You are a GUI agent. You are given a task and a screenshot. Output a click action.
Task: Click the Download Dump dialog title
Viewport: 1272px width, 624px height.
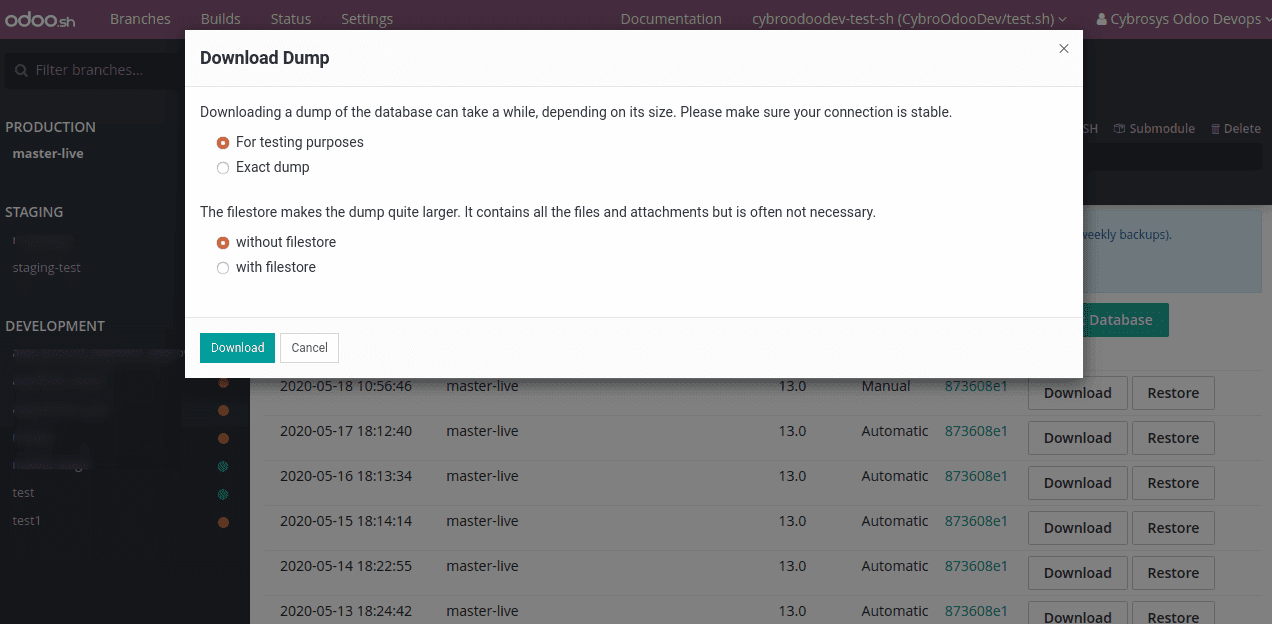(265, 58)
